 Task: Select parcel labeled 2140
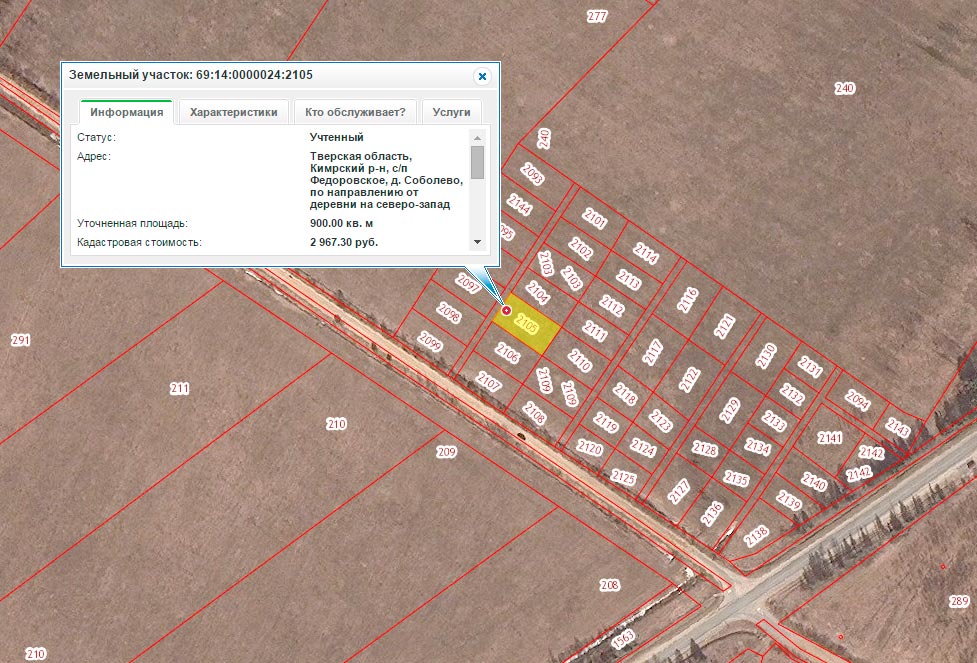pyautogui.click(x=814, y=482)
